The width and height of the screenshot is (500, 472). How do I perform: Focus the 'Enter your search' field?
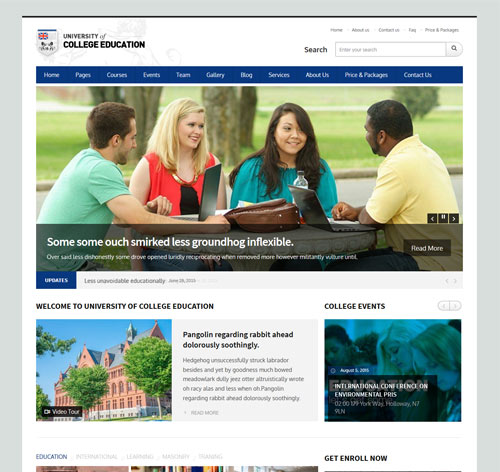(x=390, y=49)
